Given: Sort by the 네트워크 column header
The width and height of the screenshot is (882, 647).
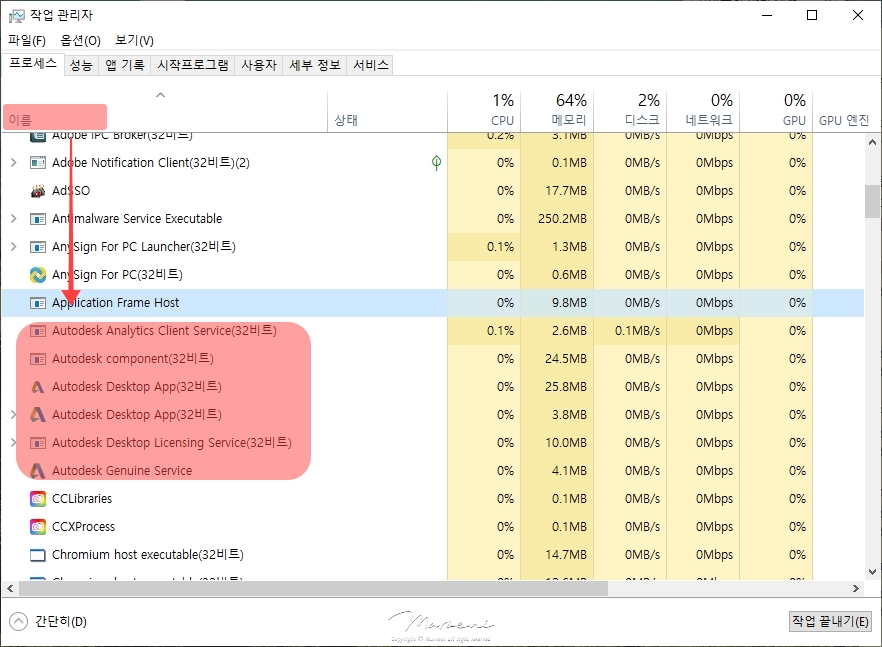Looking at the screenshot, I should (x=704, y=111).
